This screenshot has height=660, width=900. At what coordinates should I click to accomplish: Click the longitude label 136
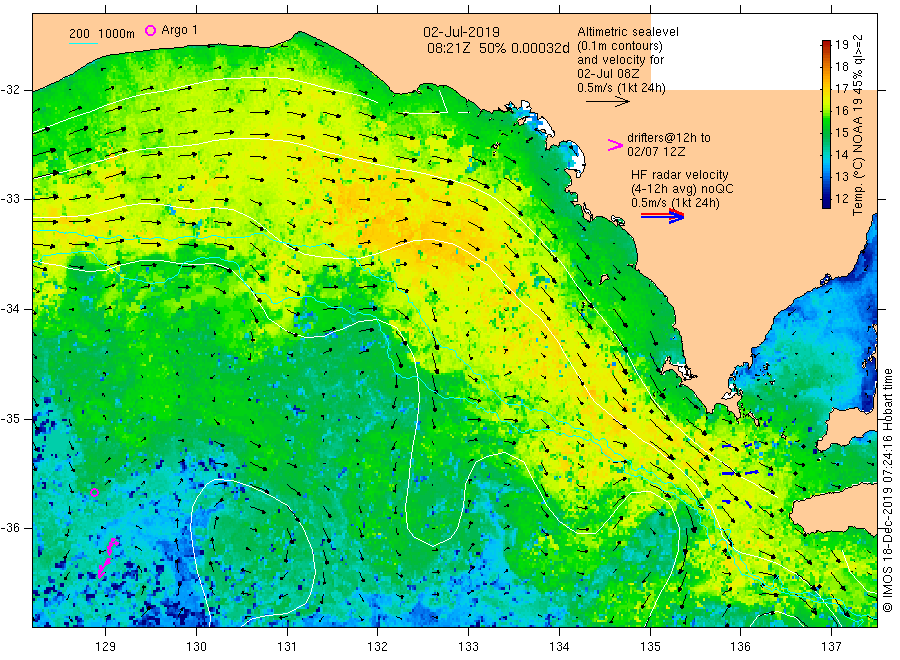tap(740, 647)
